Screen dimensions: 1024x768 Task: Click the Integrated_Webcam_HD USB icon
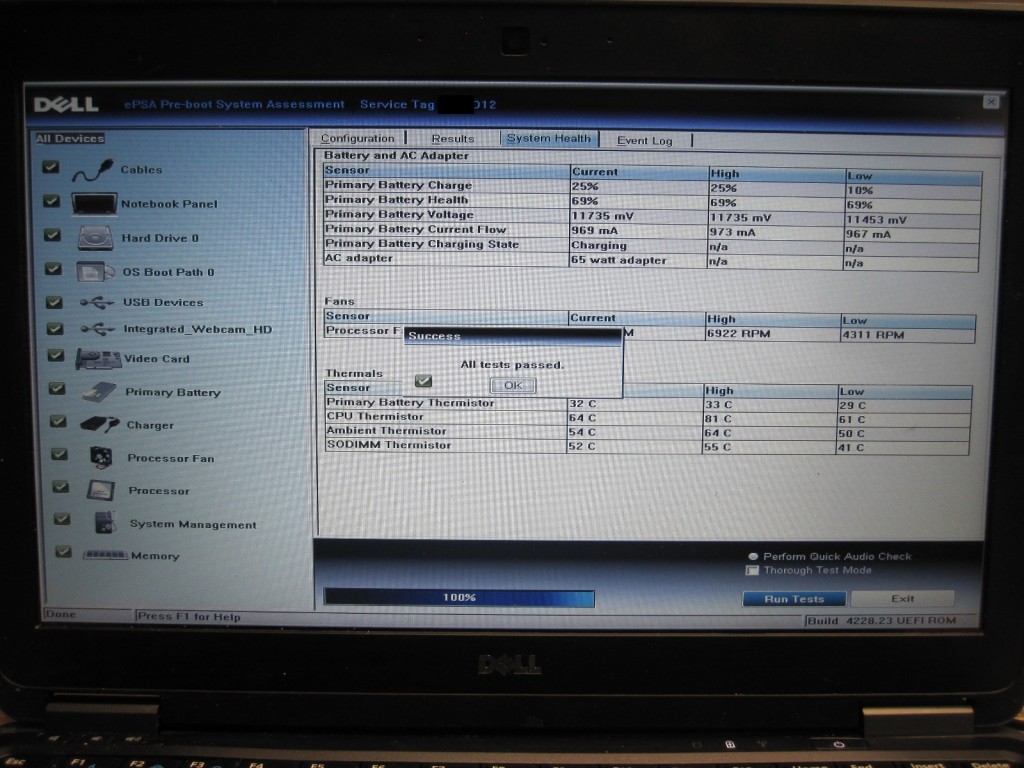coord(97,329)
